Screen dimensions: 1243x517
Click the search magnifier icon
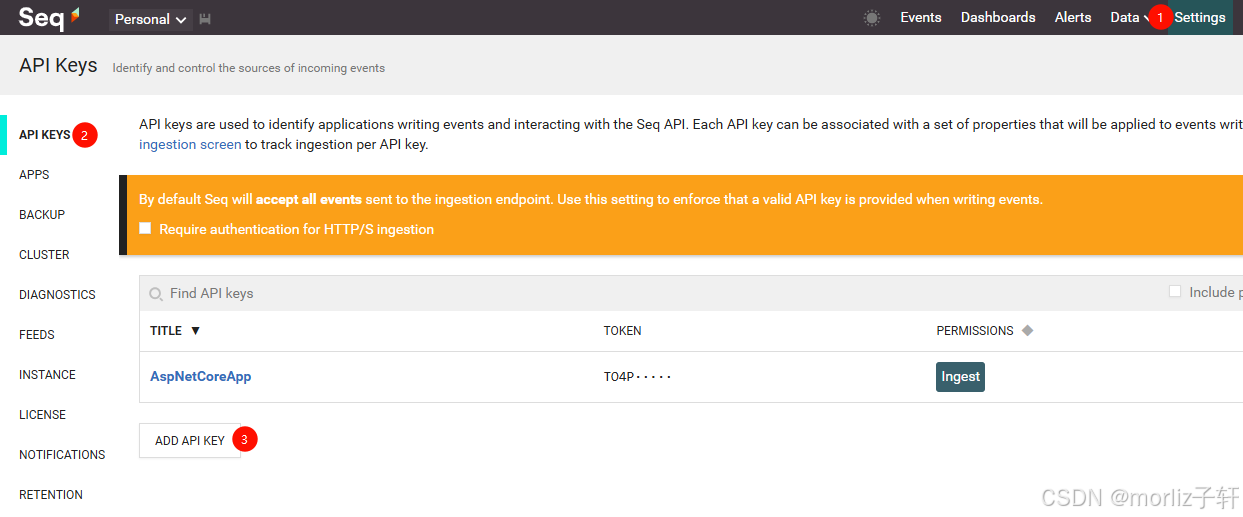click(x=156, y=294)
